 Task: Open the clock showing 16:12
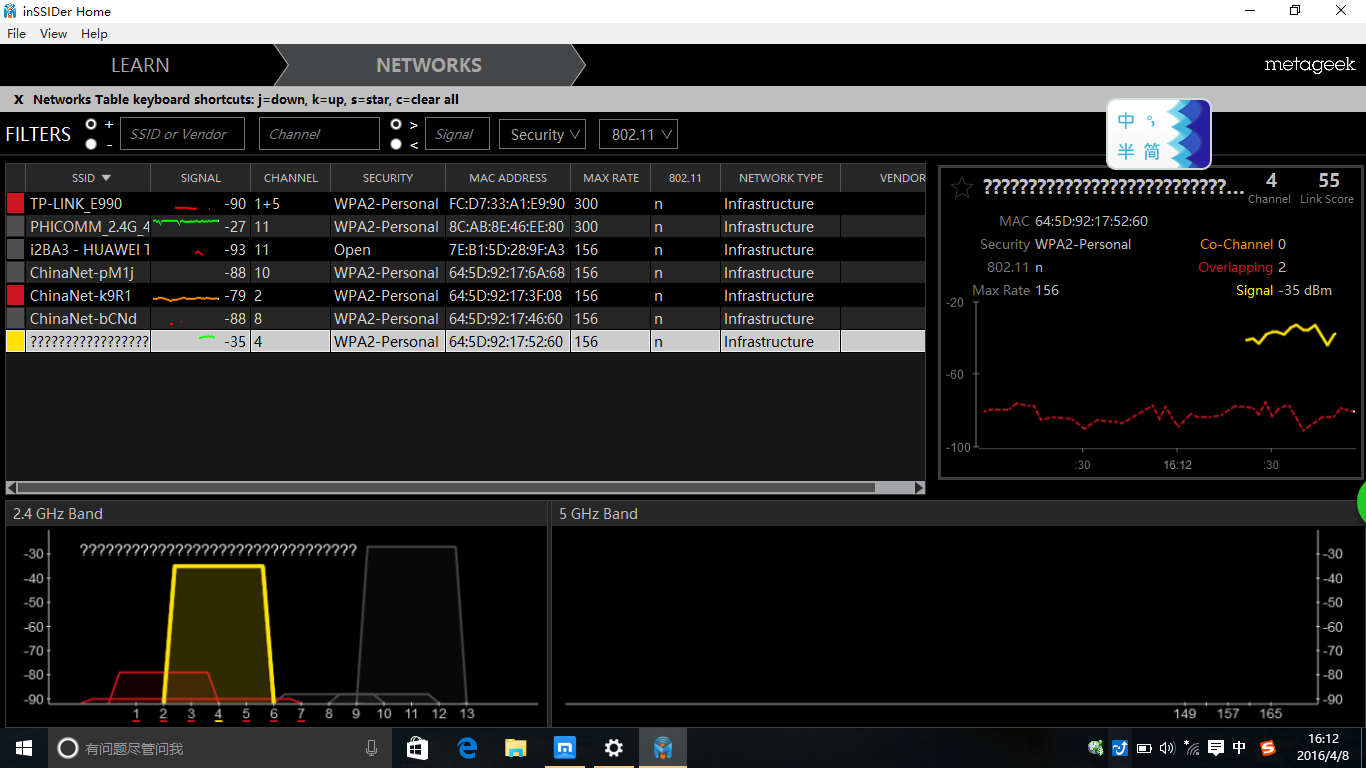1323,748
